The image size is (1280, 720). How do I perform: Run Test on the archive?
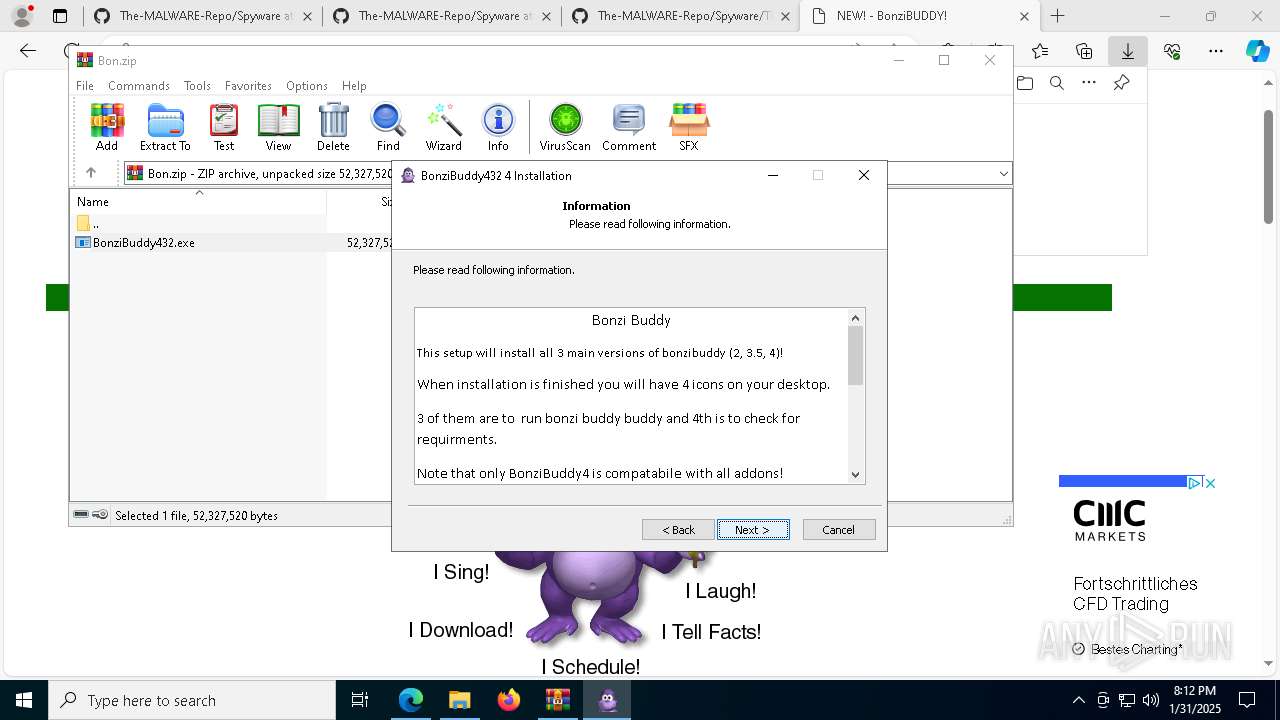click(224, 127)
